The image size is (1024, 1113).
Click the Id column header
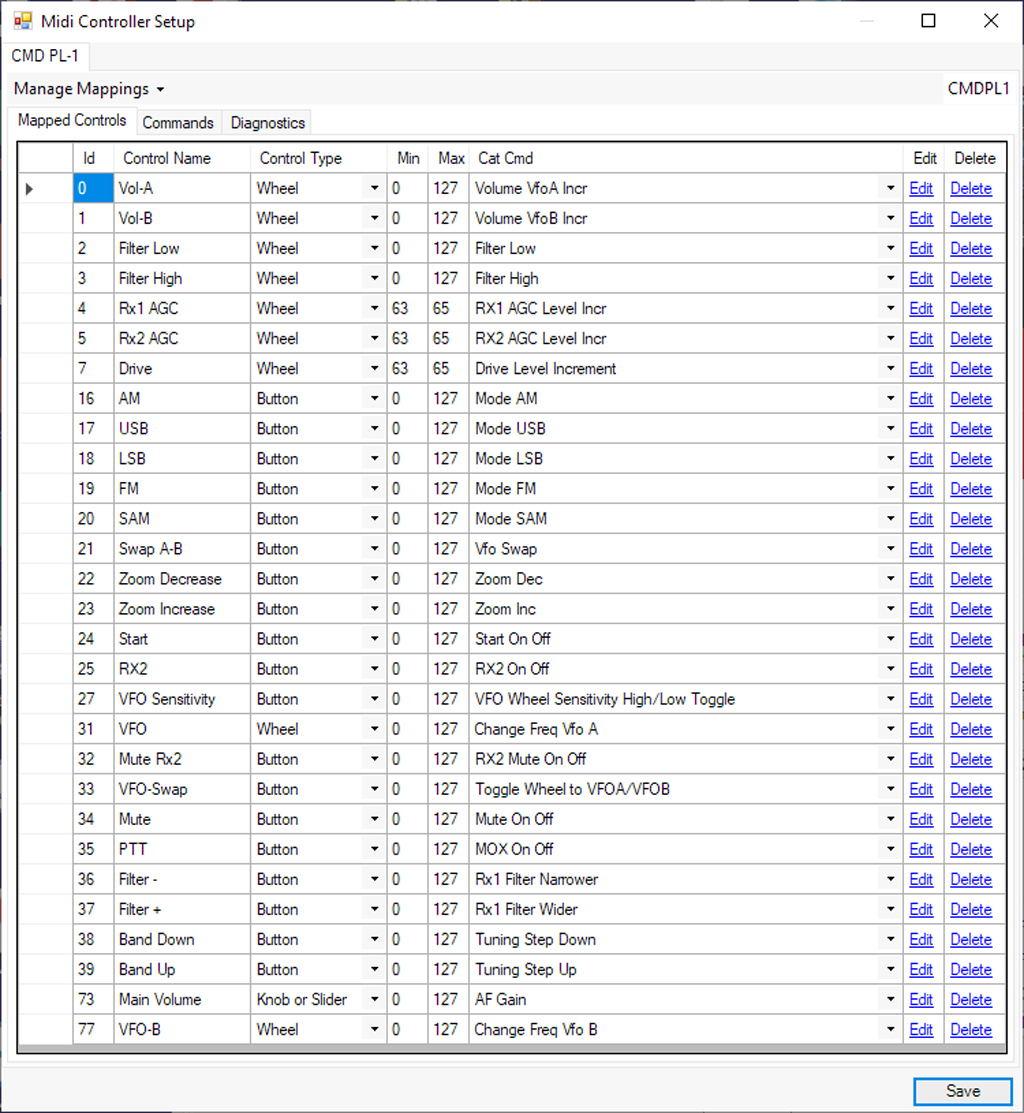pos(93,158)
